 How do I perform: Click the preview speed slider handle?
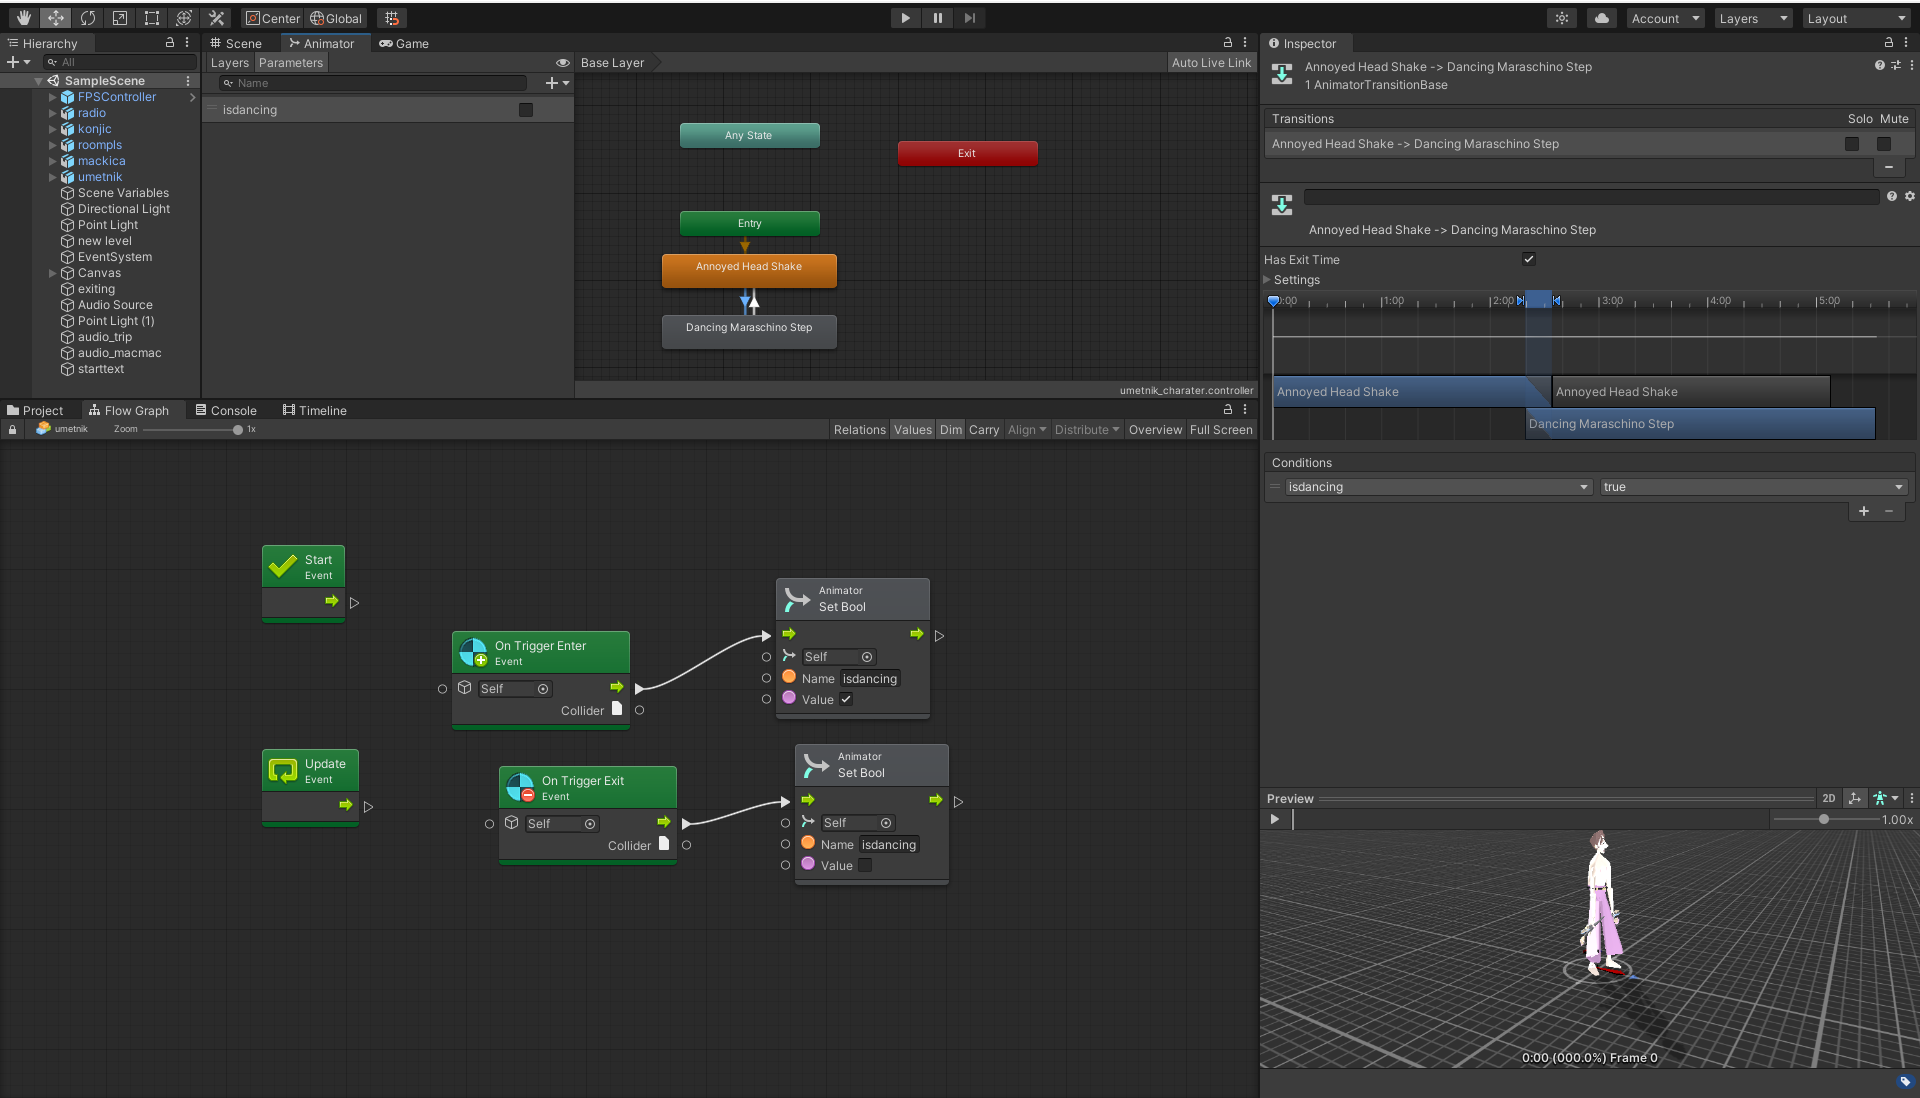pyautogui.click(x=1824, y=819)
